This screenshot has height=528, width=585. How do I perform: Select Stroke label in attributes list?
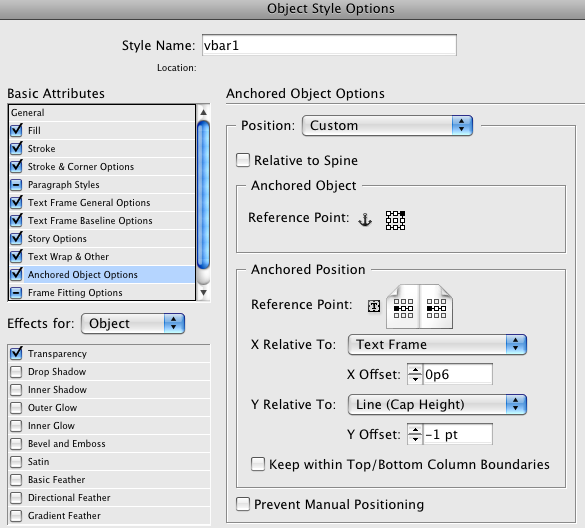pos(41,149)
